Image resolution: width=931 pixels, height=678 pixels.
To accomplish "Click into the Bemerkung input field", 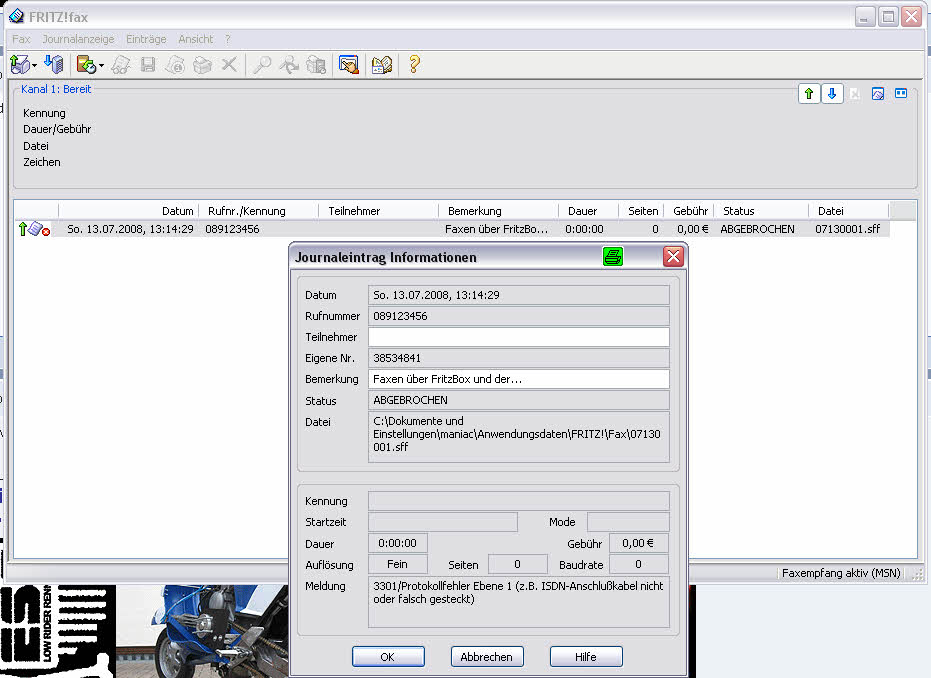I will click(518, 379).
